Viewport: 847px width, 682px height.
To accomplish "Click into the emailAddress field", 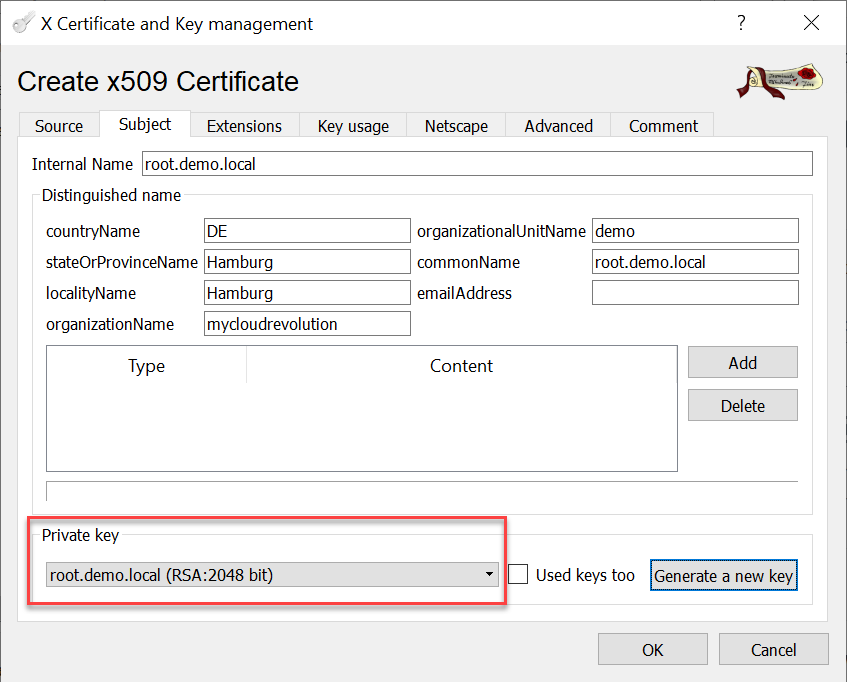I will (x=695, y=293).
